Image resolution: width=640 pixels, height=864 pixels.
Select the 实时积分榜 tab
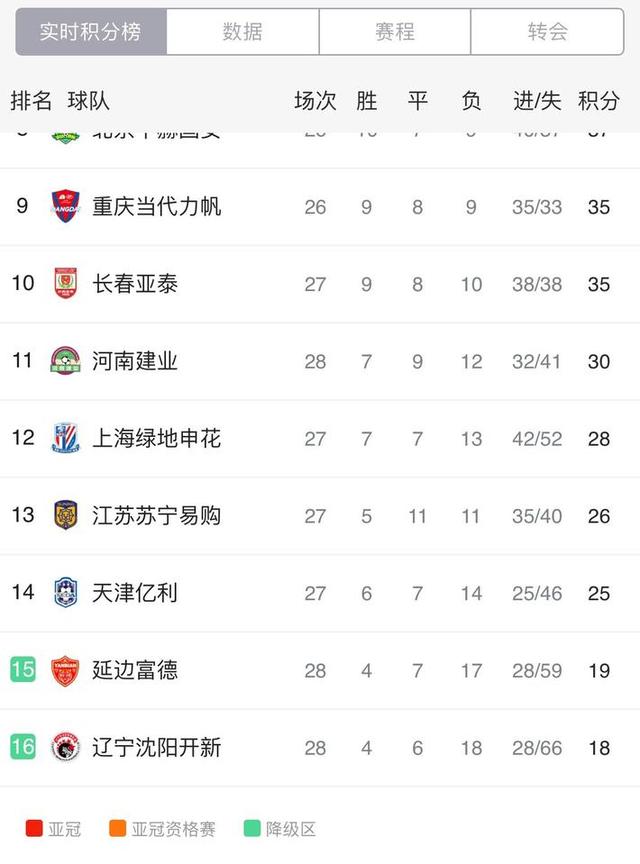[x=91, y=31]
